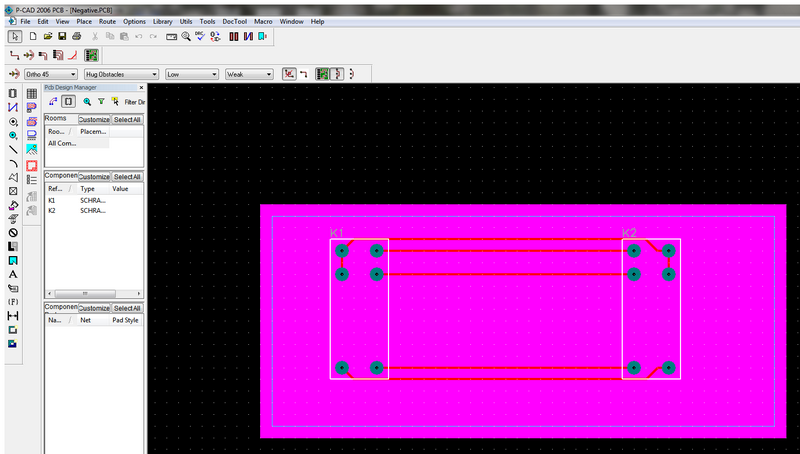
Task: Click the green filter funnel icon
Action: click(101, 101)
